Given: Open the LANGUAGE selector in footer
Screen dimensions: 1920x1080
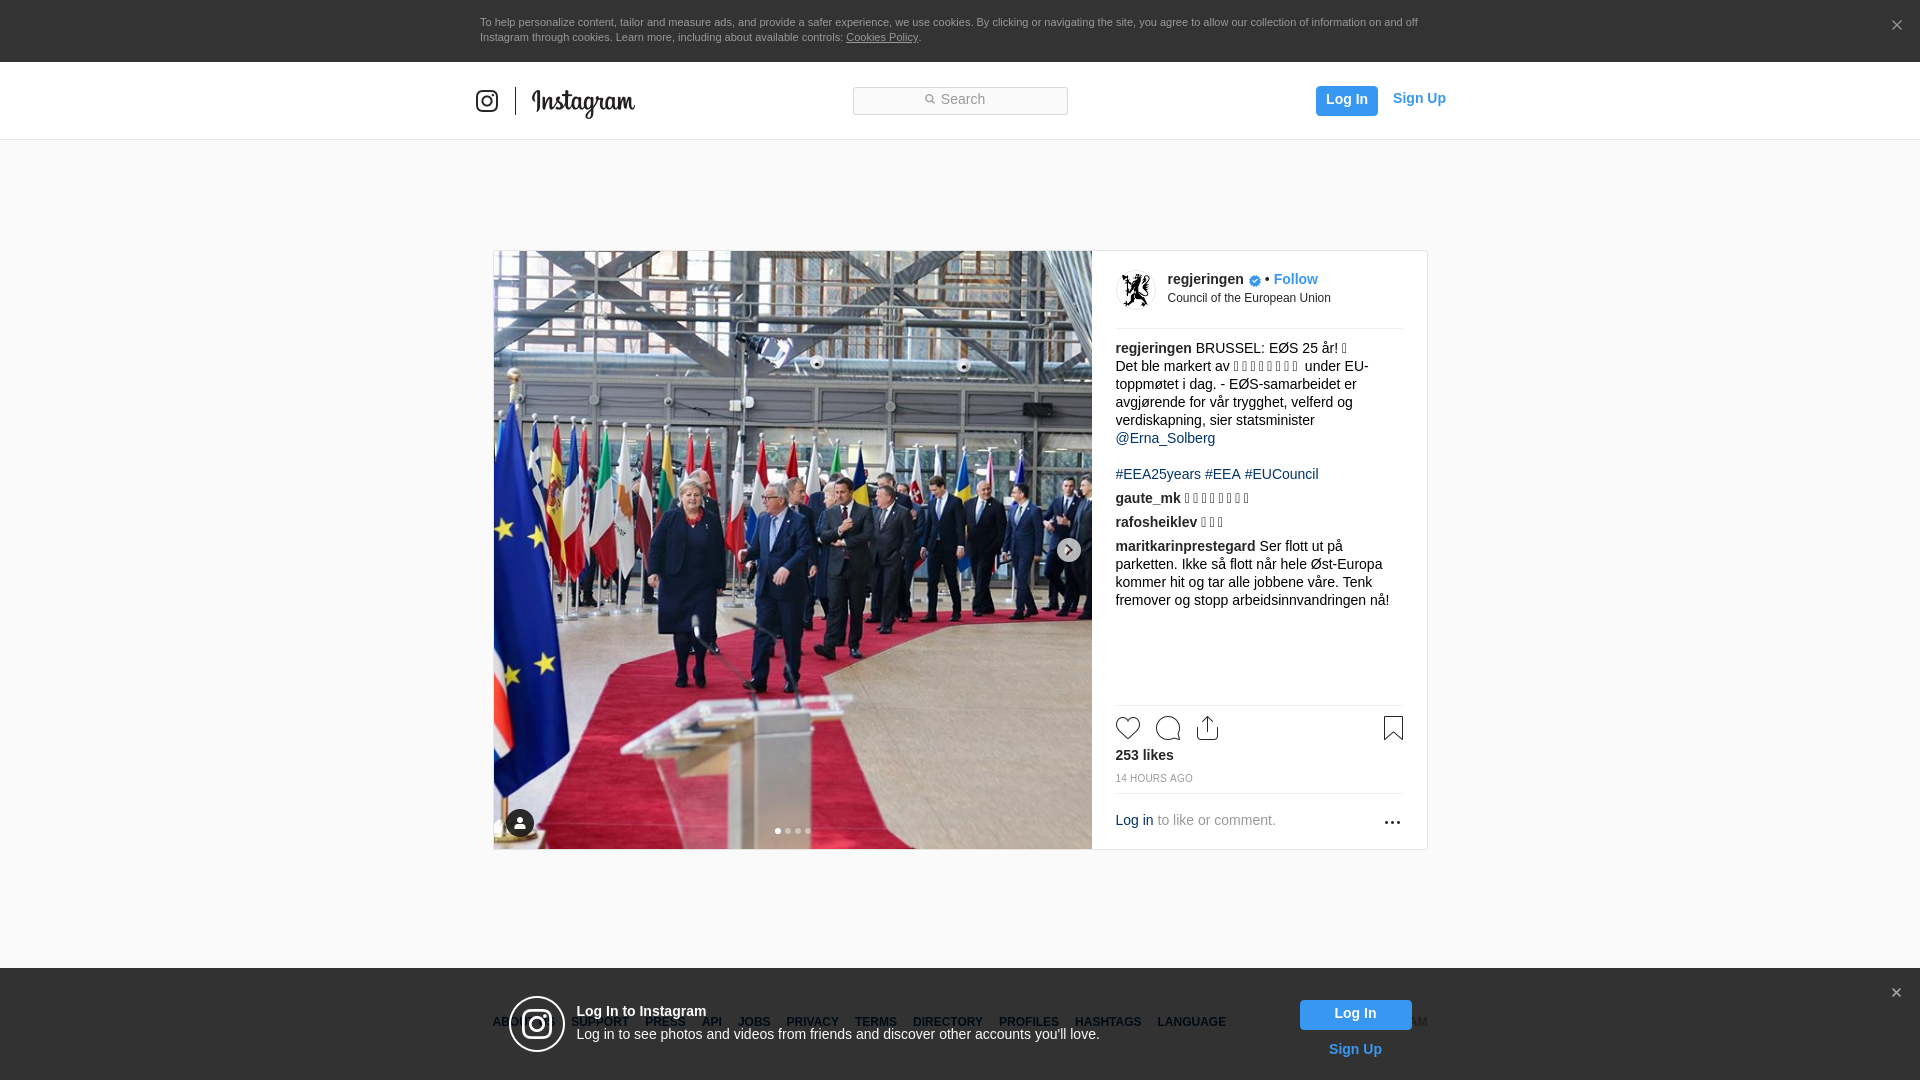Looking at the screenshot, I should (1191, 1022).
